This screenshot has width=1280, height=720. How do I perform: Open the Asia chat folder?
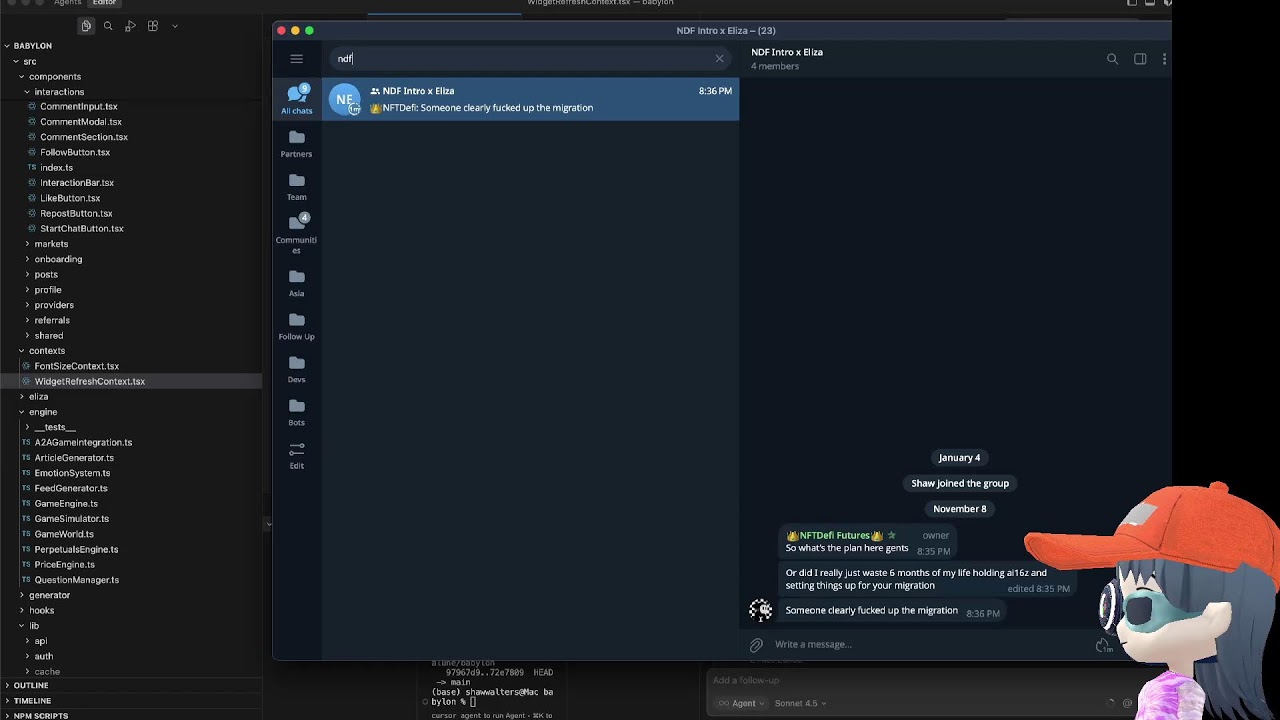[296, 282]
